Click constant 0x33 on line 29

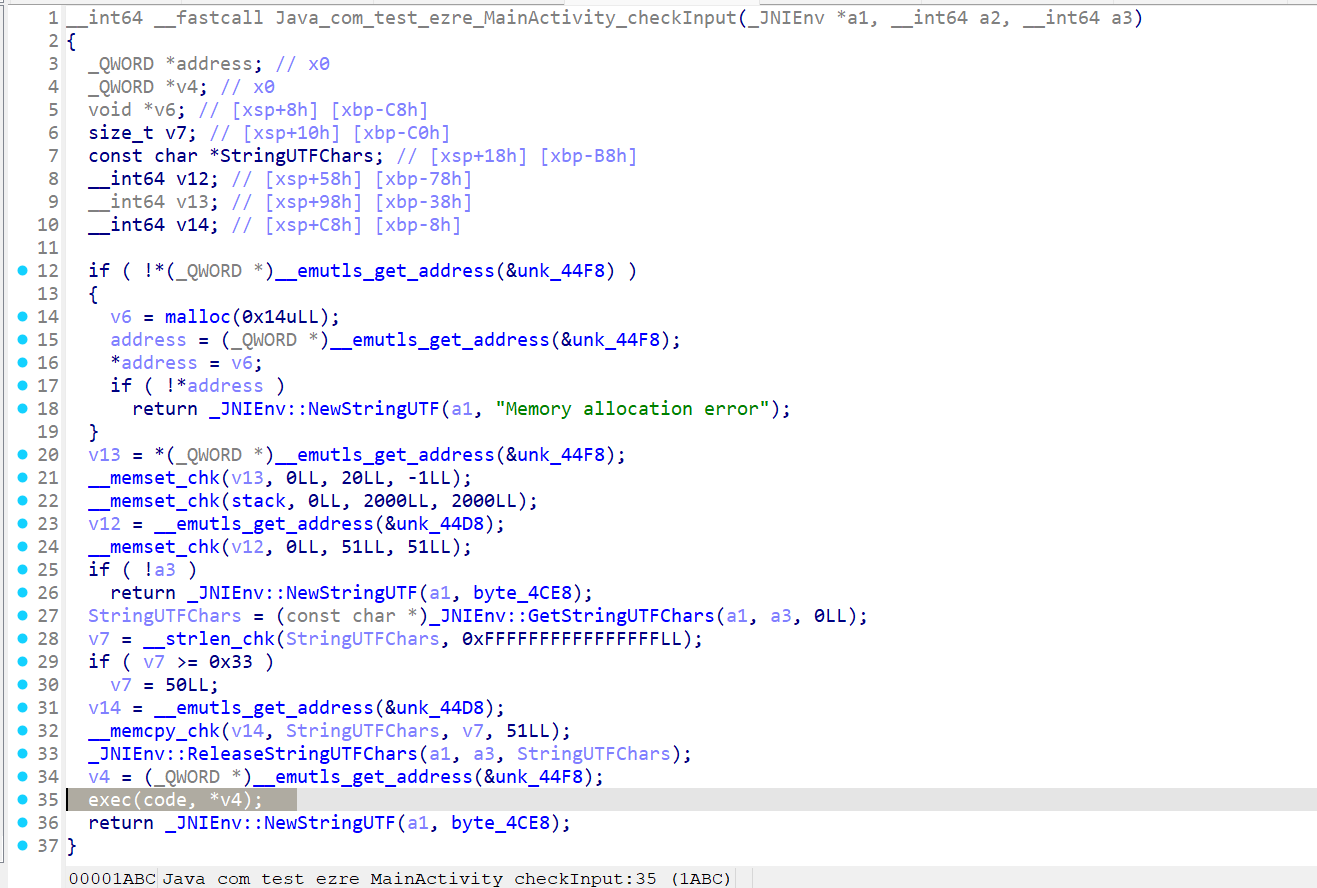click(x=231, y=662)
